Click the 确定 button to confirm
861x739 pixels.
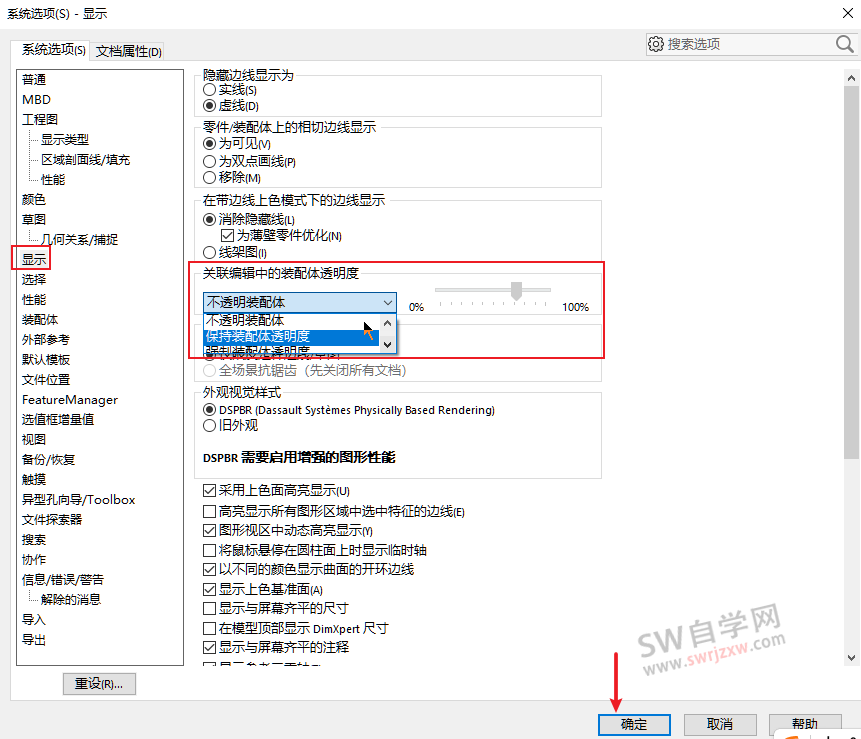pyautogui.click(x=633, y=724)
